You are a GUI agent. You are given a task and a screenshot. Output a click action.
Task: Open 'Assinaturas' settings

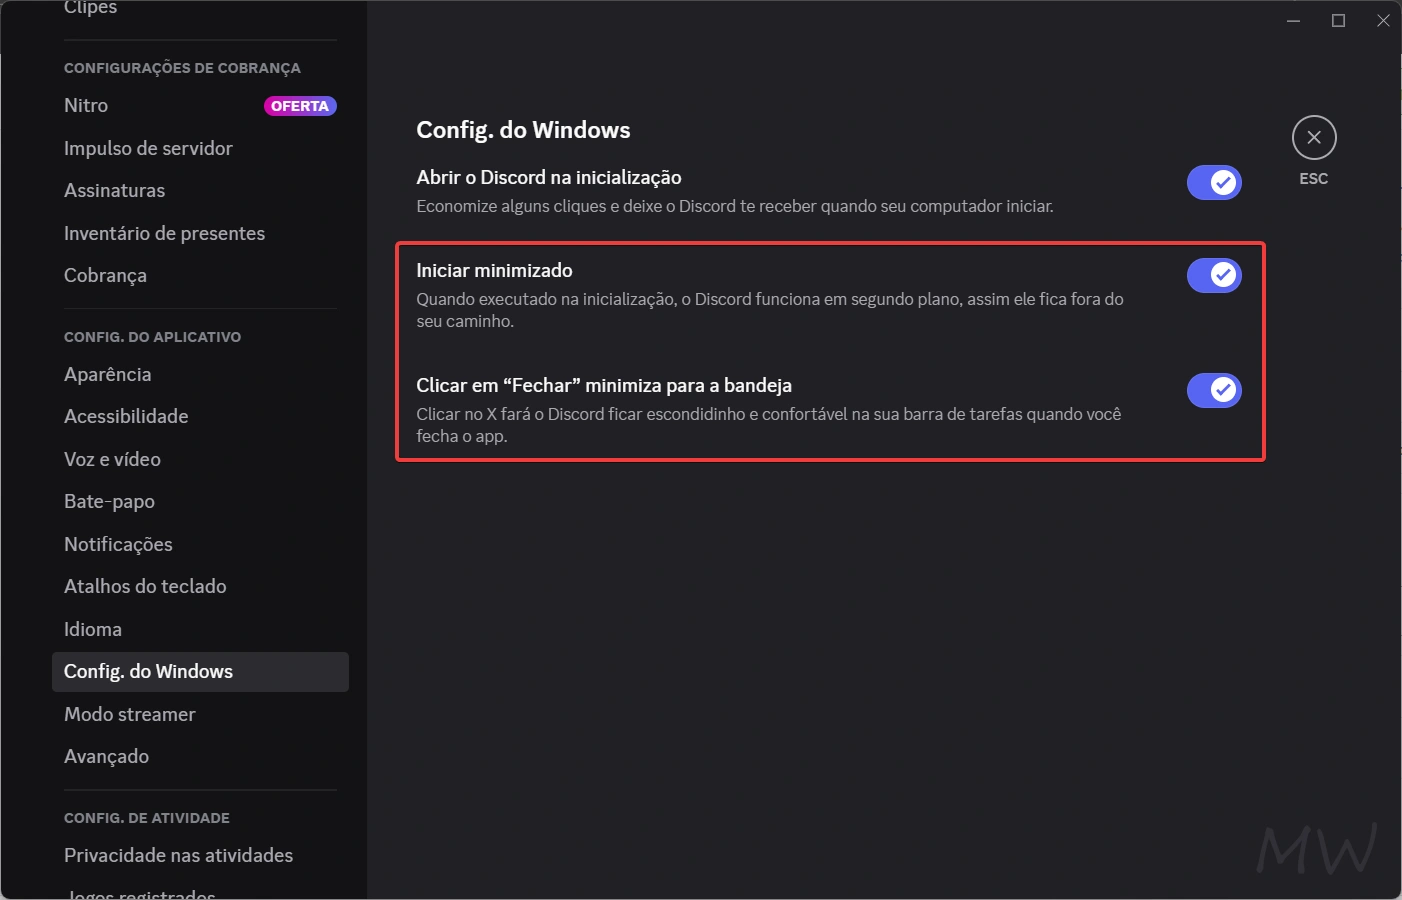pos(114,190)
